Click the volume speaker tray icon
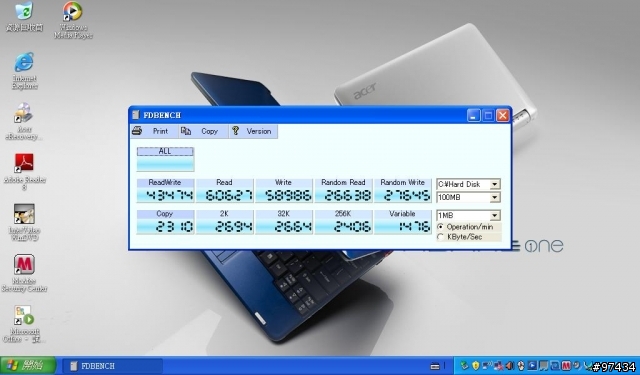 pyautogui.click(x=509, y=366)
